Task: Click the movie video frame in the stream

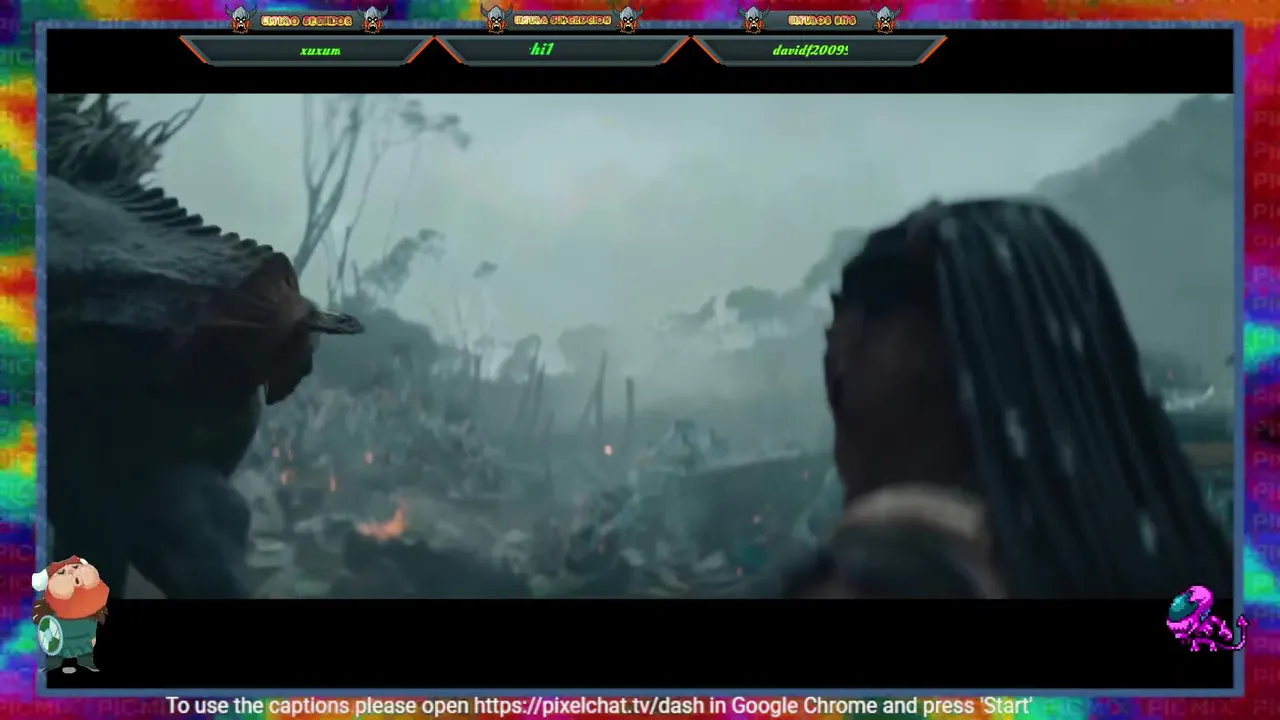Action: tap(640, 346)
